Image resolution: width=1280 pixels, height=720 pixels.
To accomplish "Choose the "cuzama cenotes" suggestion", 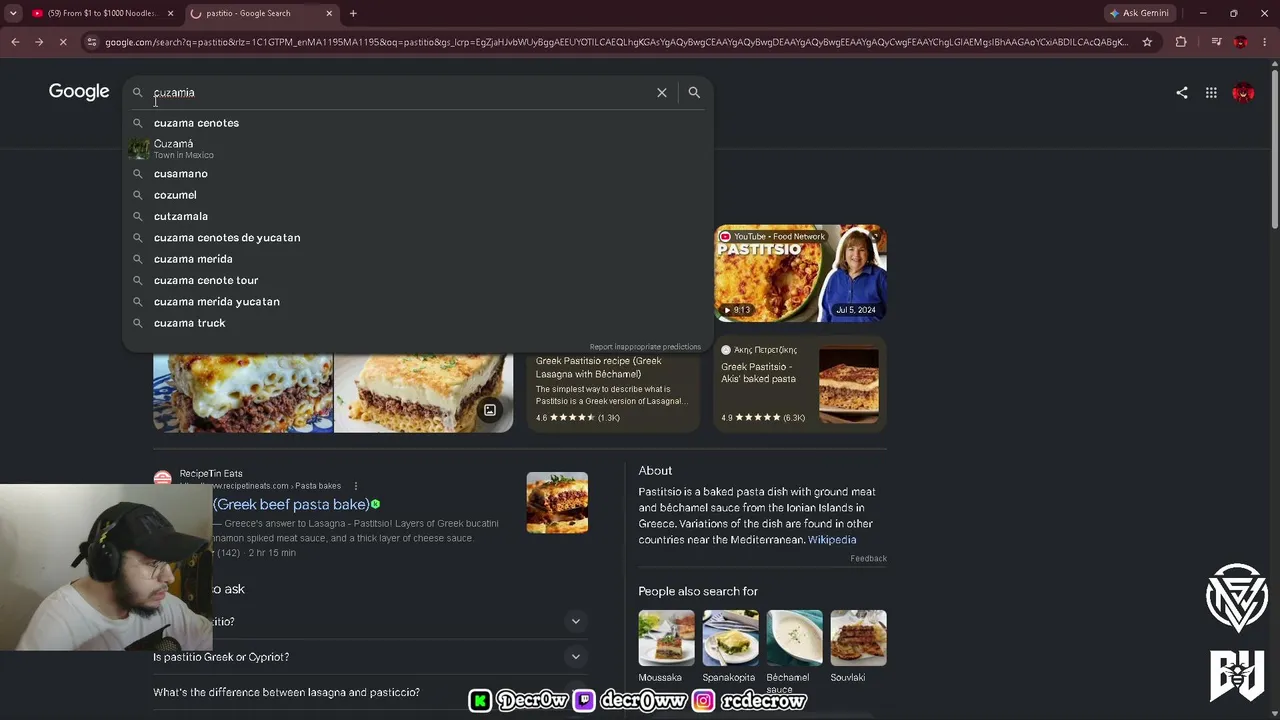I will 418,123.
